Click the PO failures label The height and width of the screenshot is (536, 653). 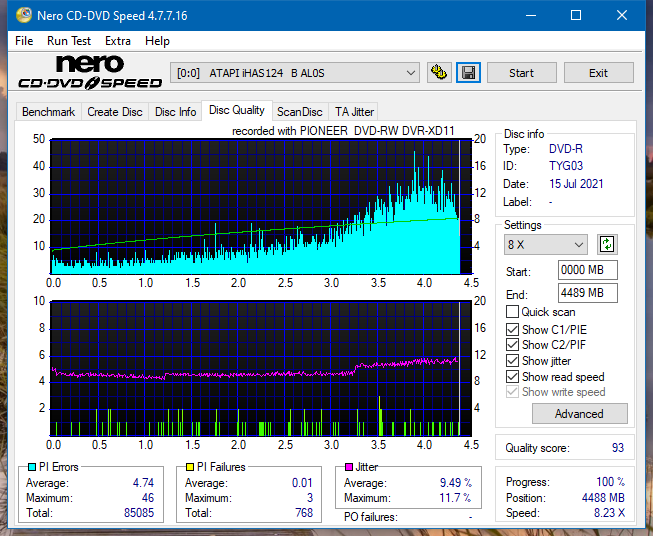pos(371,517)
